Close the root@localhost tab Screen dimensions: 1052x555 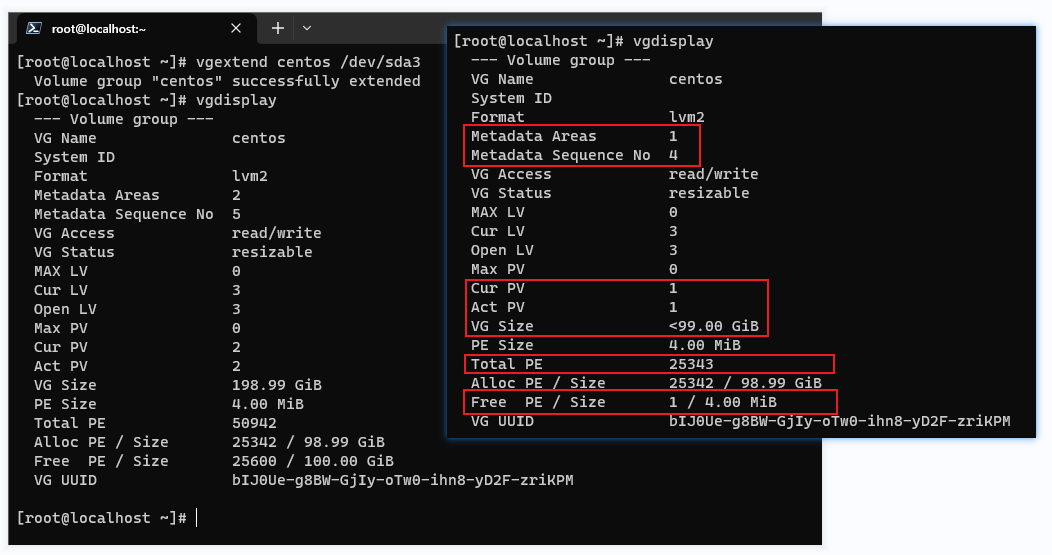236,29
